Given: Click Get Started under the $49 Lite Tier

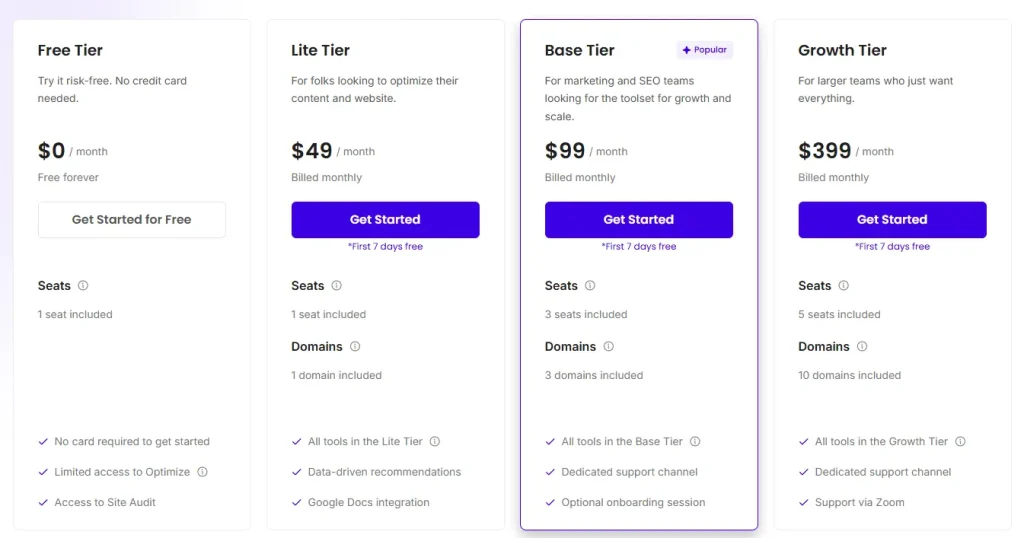Looking at the screenshot, I should [x=385, y=219].
